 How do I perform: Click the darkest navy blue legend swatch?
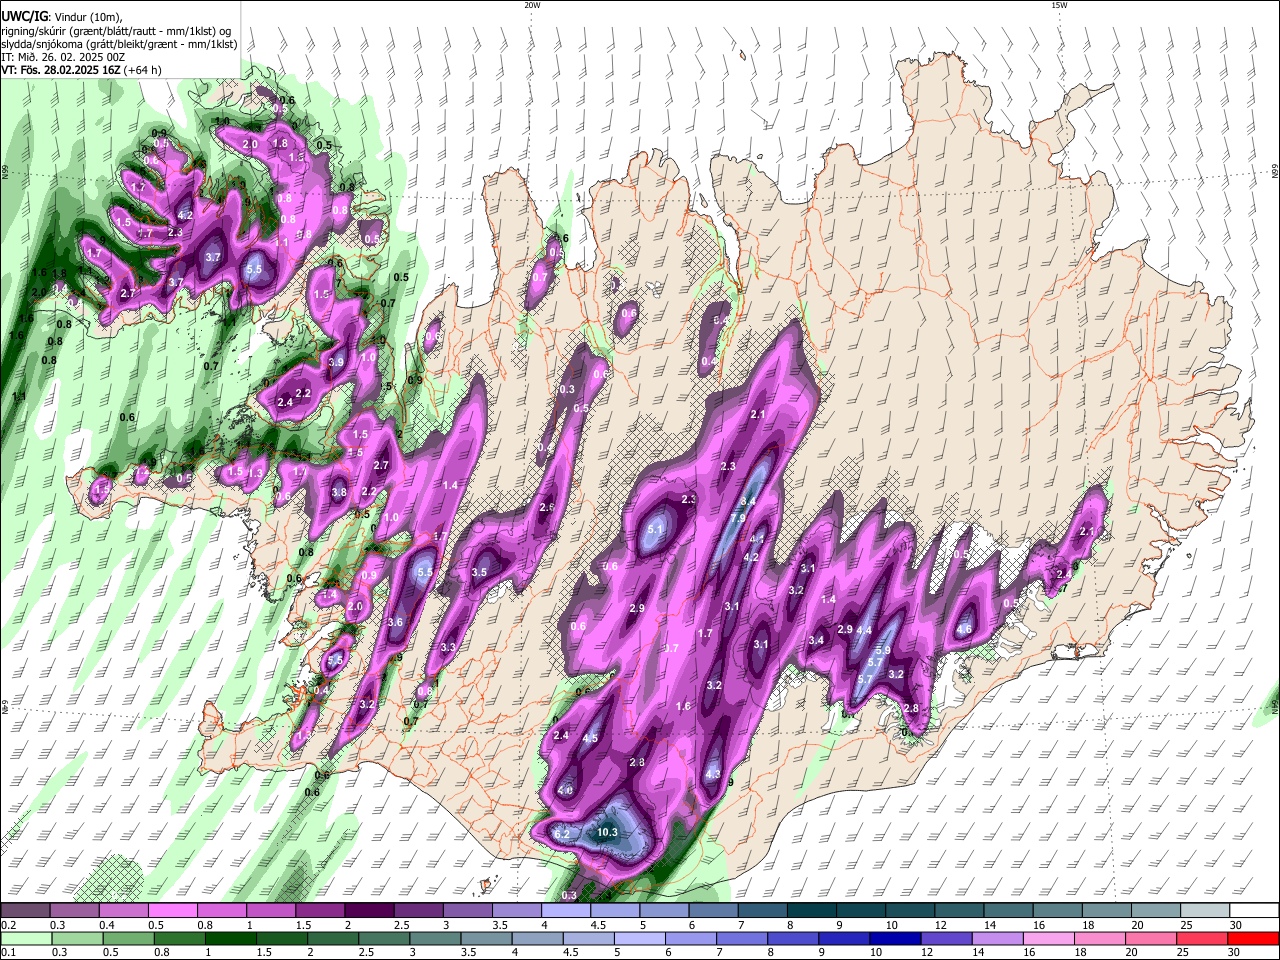click(895, 938)
